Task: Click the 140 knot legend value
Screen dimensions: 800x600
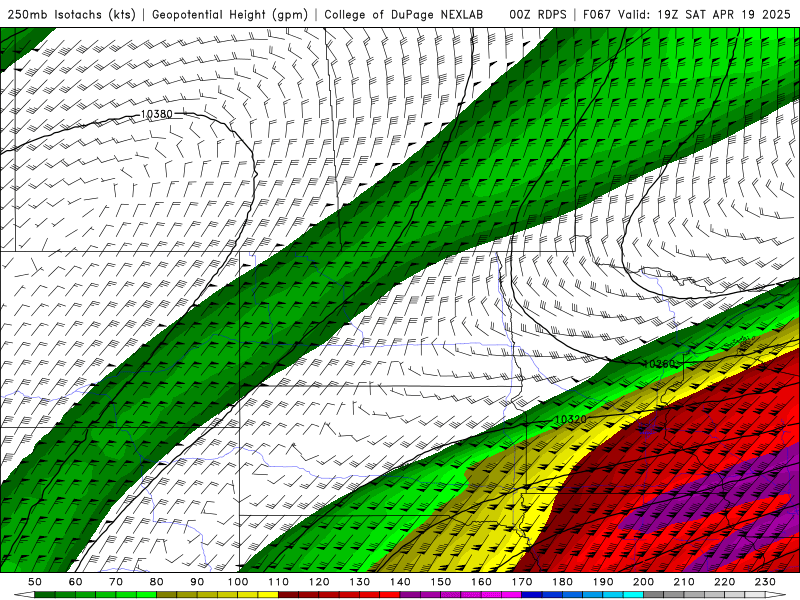Action: pos(400,582)
